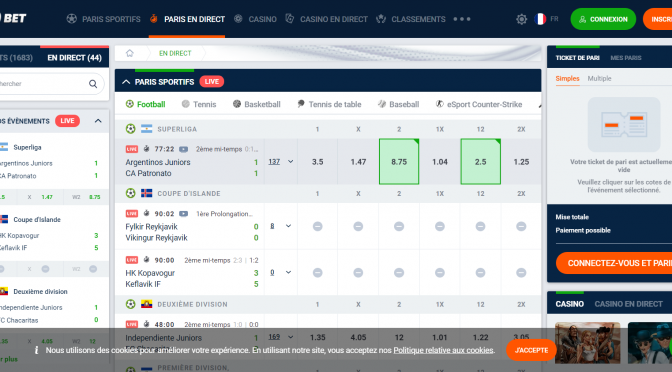Click the LIVE badge on Fylkir Reykjavik match
672x372 pixels.
132,213
